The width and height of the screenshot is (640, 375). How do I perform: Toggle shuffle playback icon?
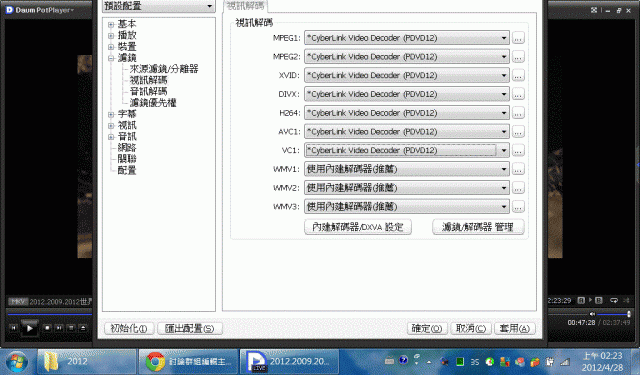click(627, 300)
